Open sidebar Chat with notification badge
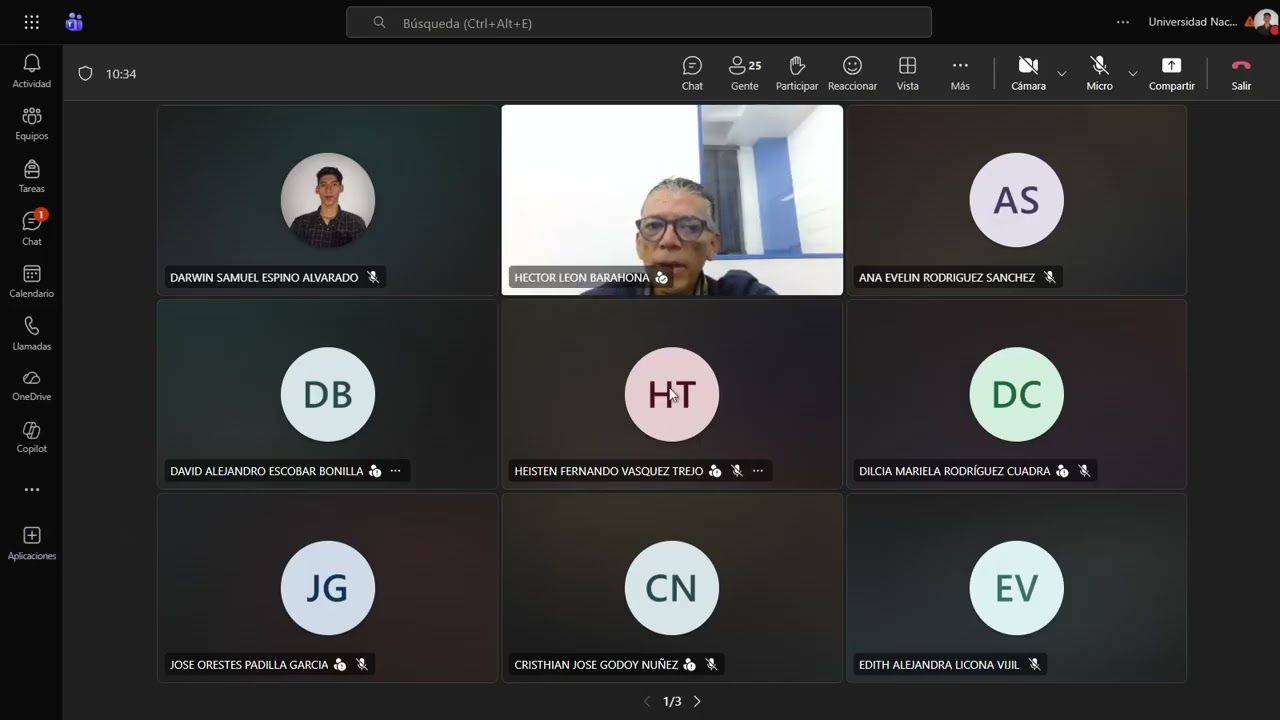This screenshot has width=1280, height=720. point(31,229)
